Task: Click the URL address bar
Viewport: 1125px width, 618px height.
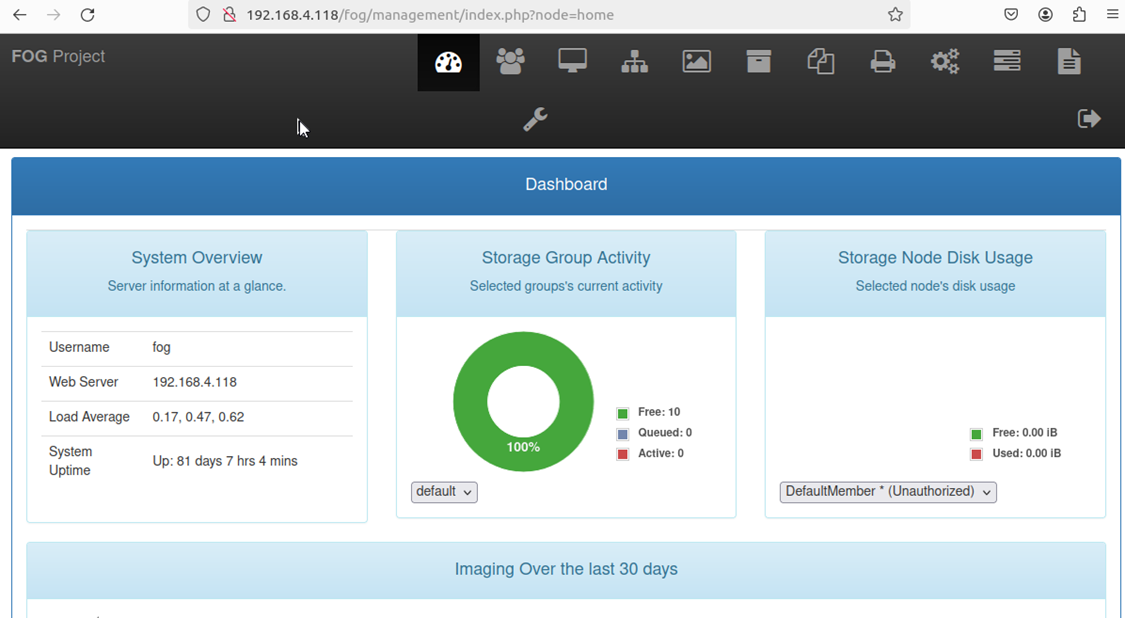Action: click(x=549, y=14)
